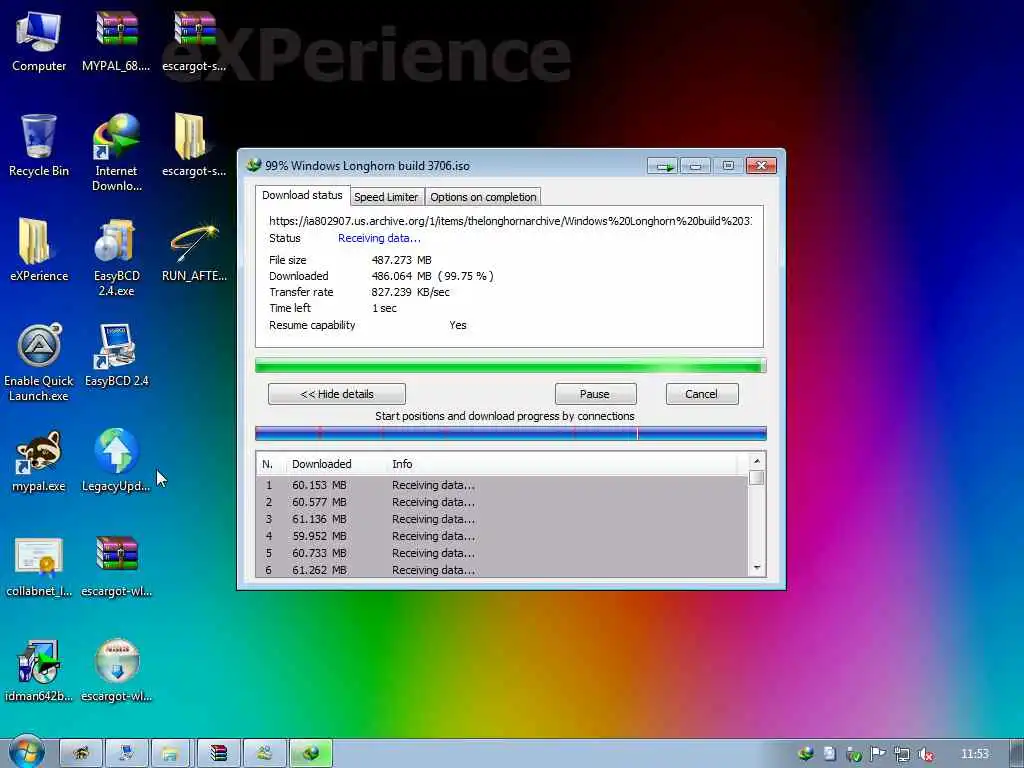The height and width of the screenshot is (768, 1024).
Task: Click the IDM globe icon in title bar
Action: (x=253, y=165)
